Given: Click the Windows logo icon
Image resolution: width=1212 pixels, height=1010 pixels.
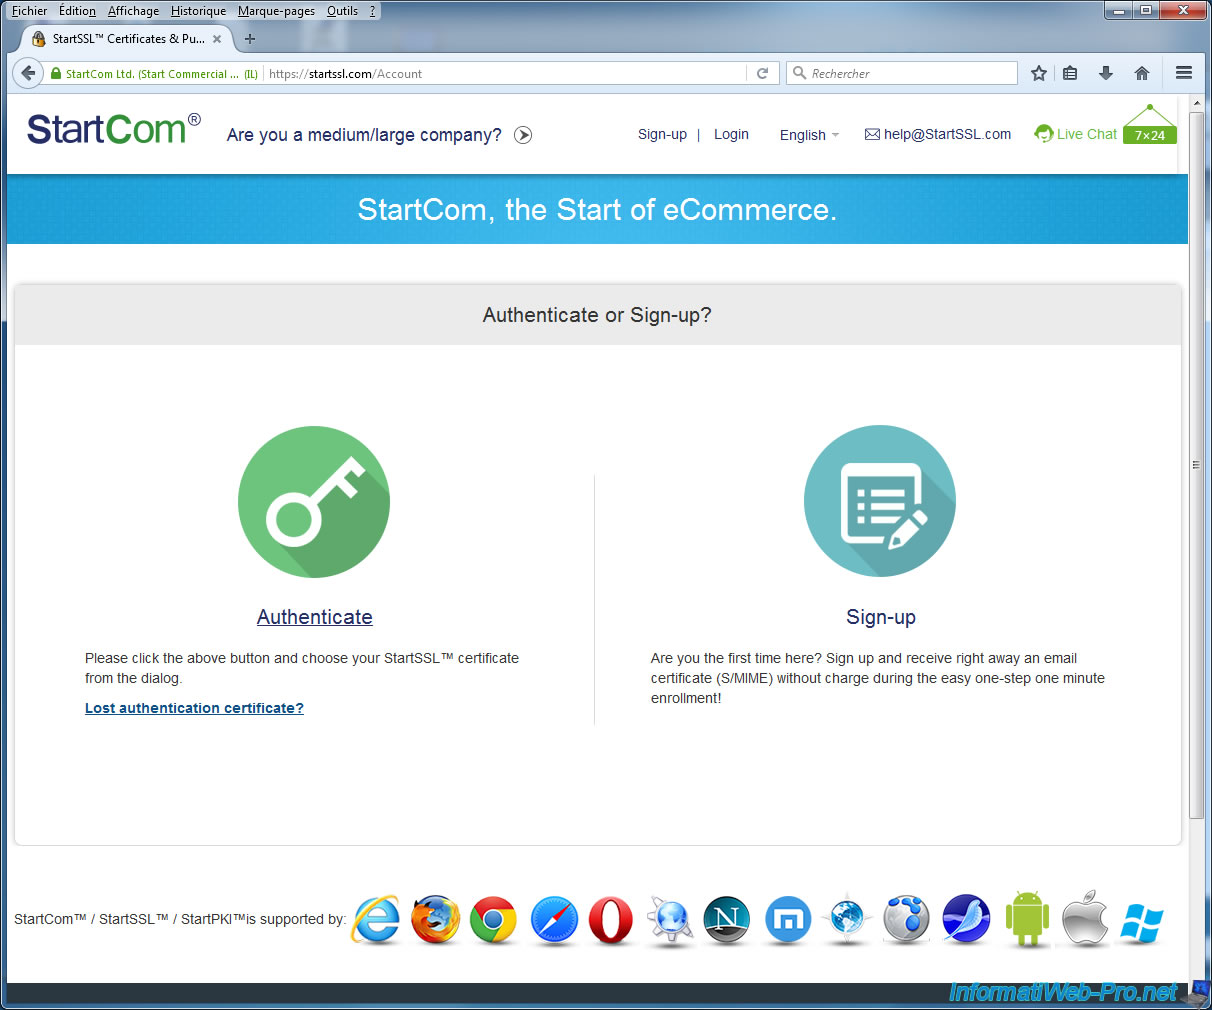Looking at the screenshot, I should point(1143,921).
